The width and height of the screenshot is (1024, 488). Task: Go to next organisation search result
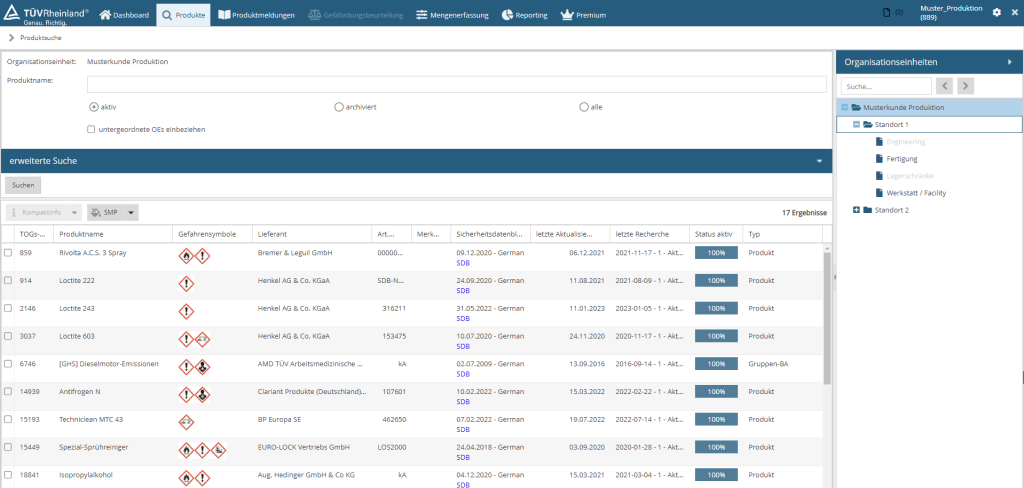tap(965, 87)
